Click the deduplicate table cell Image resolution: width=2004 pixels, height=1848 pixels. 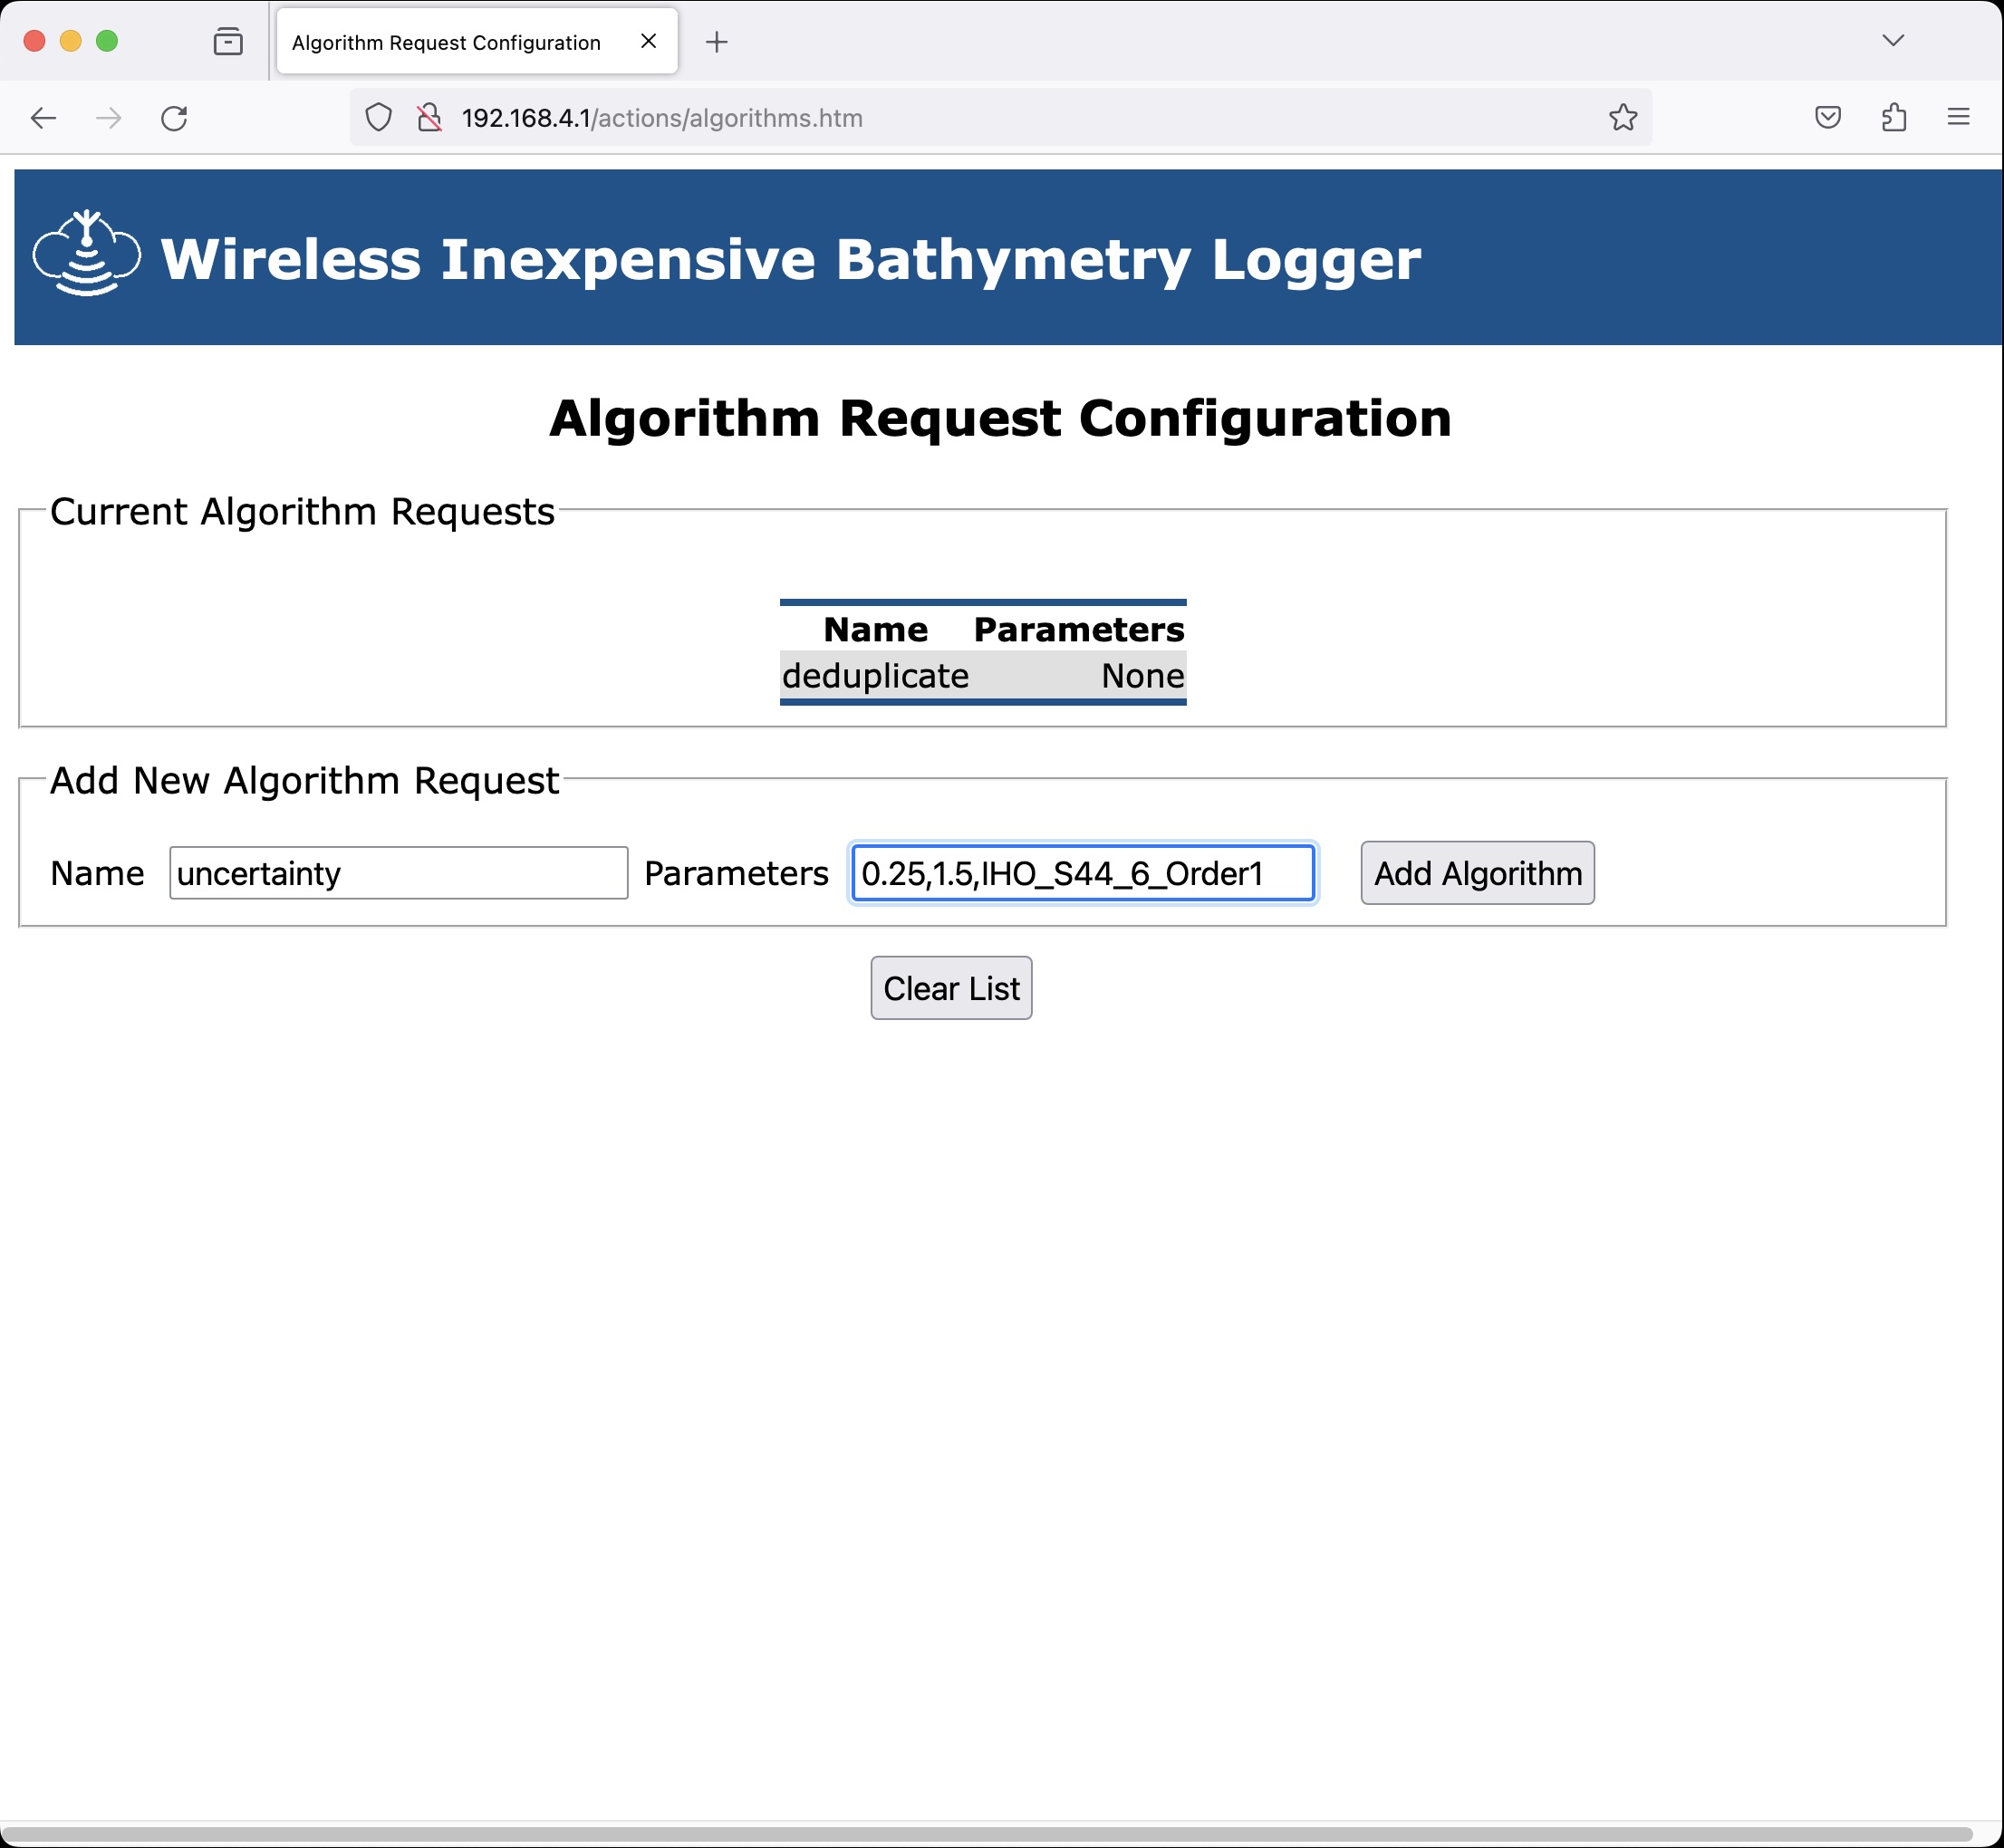875,676
